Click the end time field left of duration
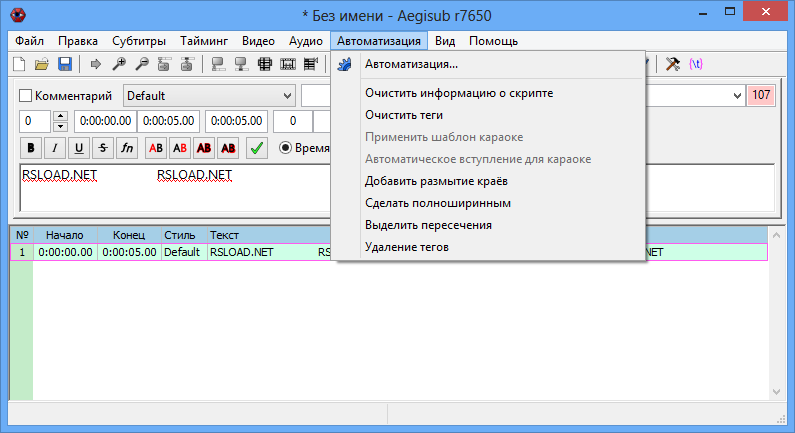 tap(168, 121)
